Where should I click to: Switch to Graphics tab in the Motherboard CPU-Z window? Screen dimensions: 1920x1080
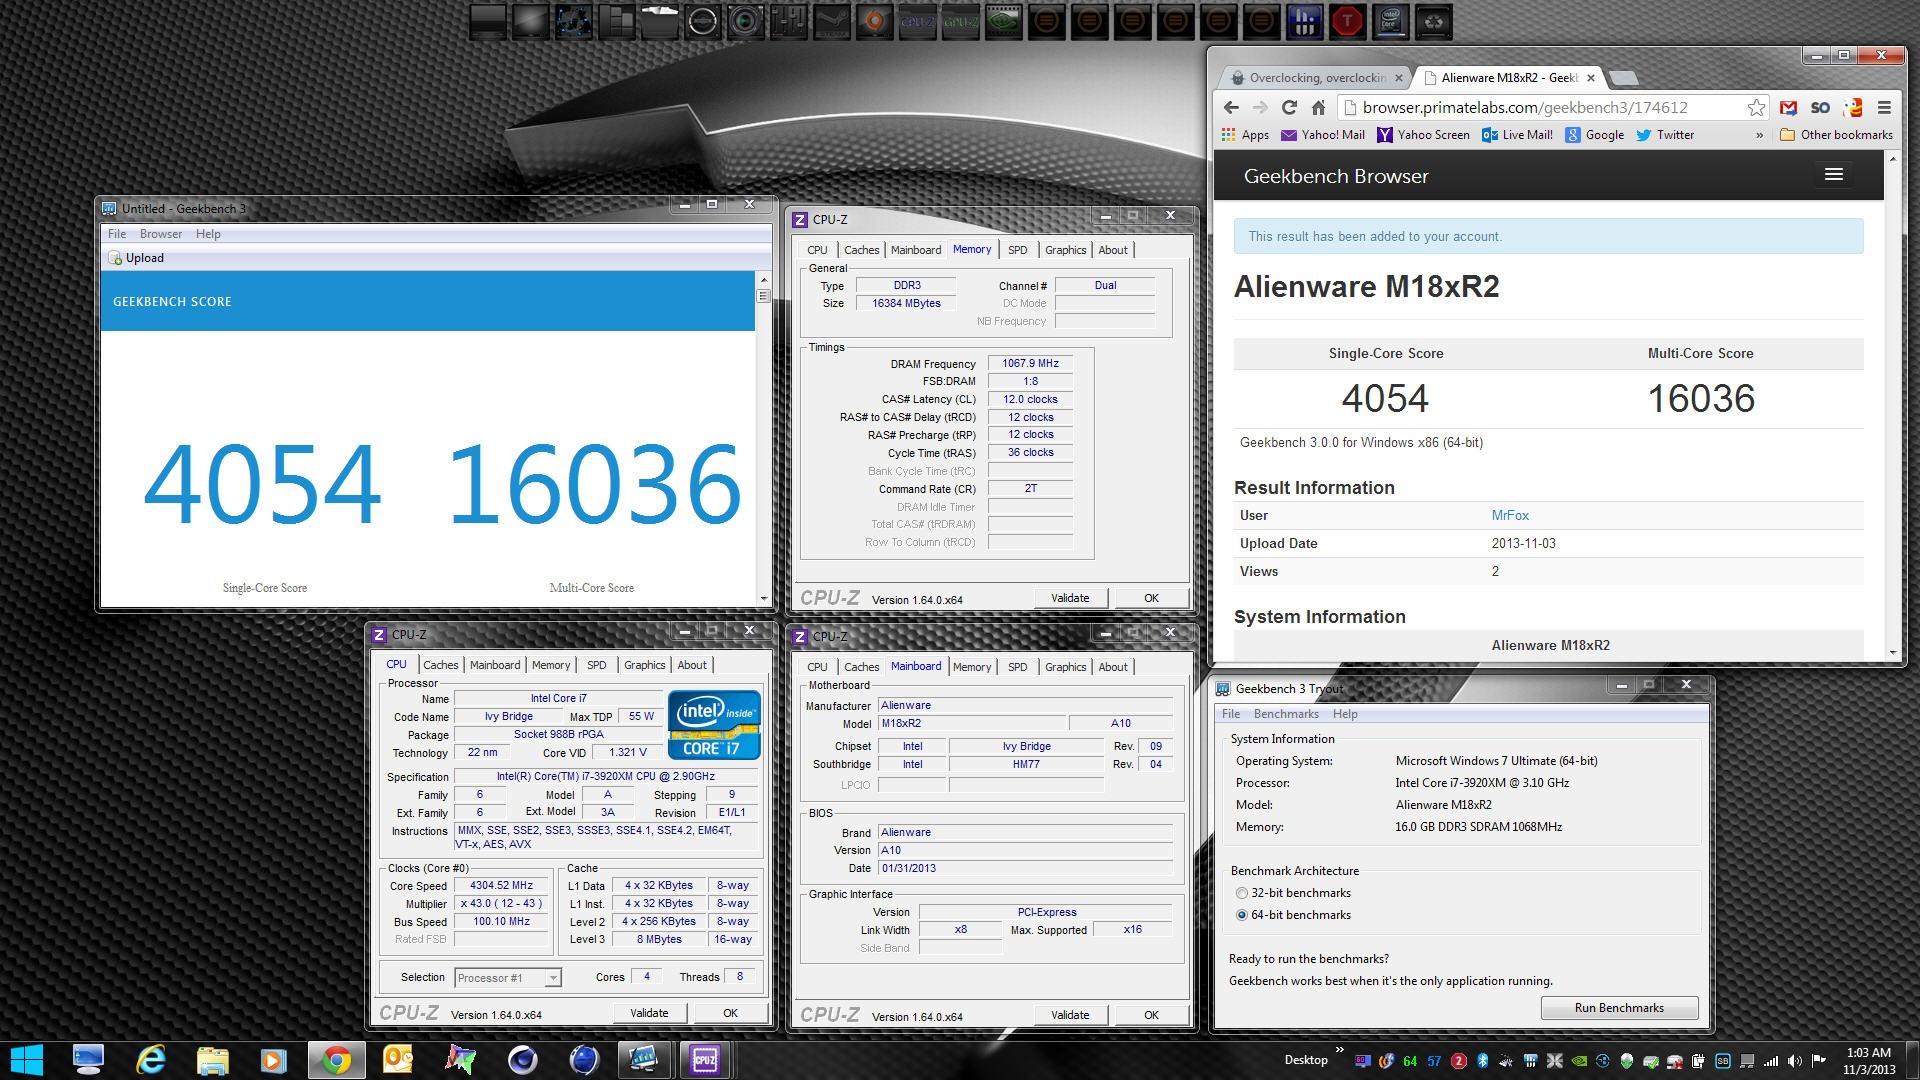tap(1065, 667)
